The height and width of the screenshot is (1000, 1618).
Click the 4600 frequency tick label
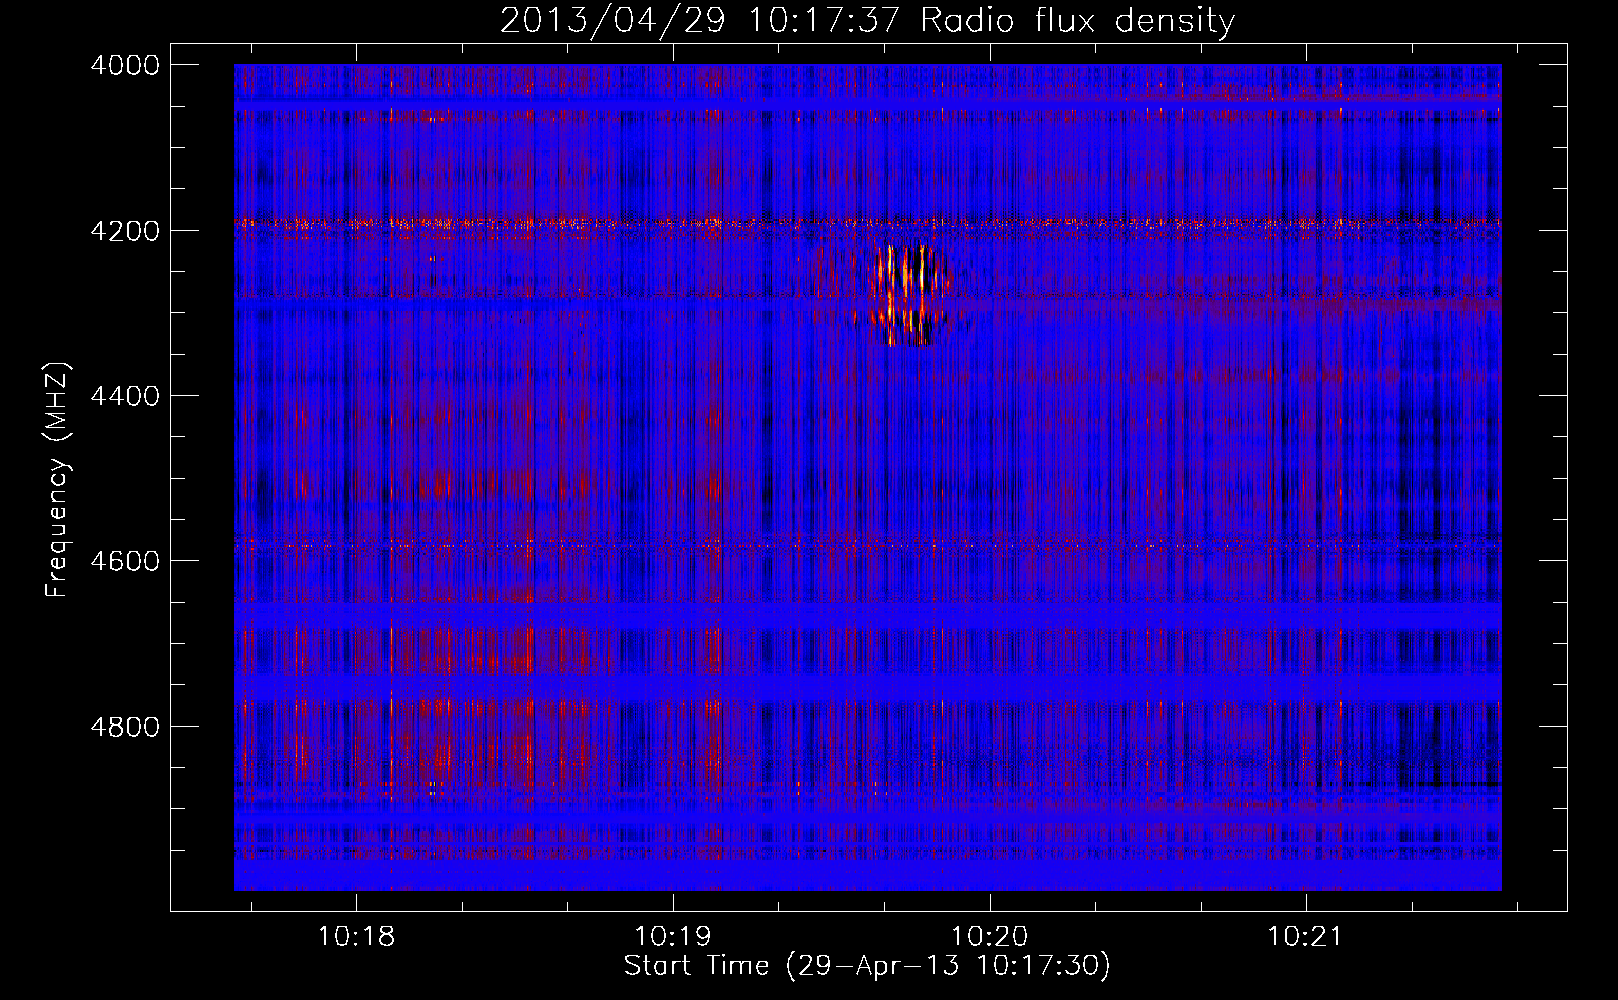tap(125, 561)
